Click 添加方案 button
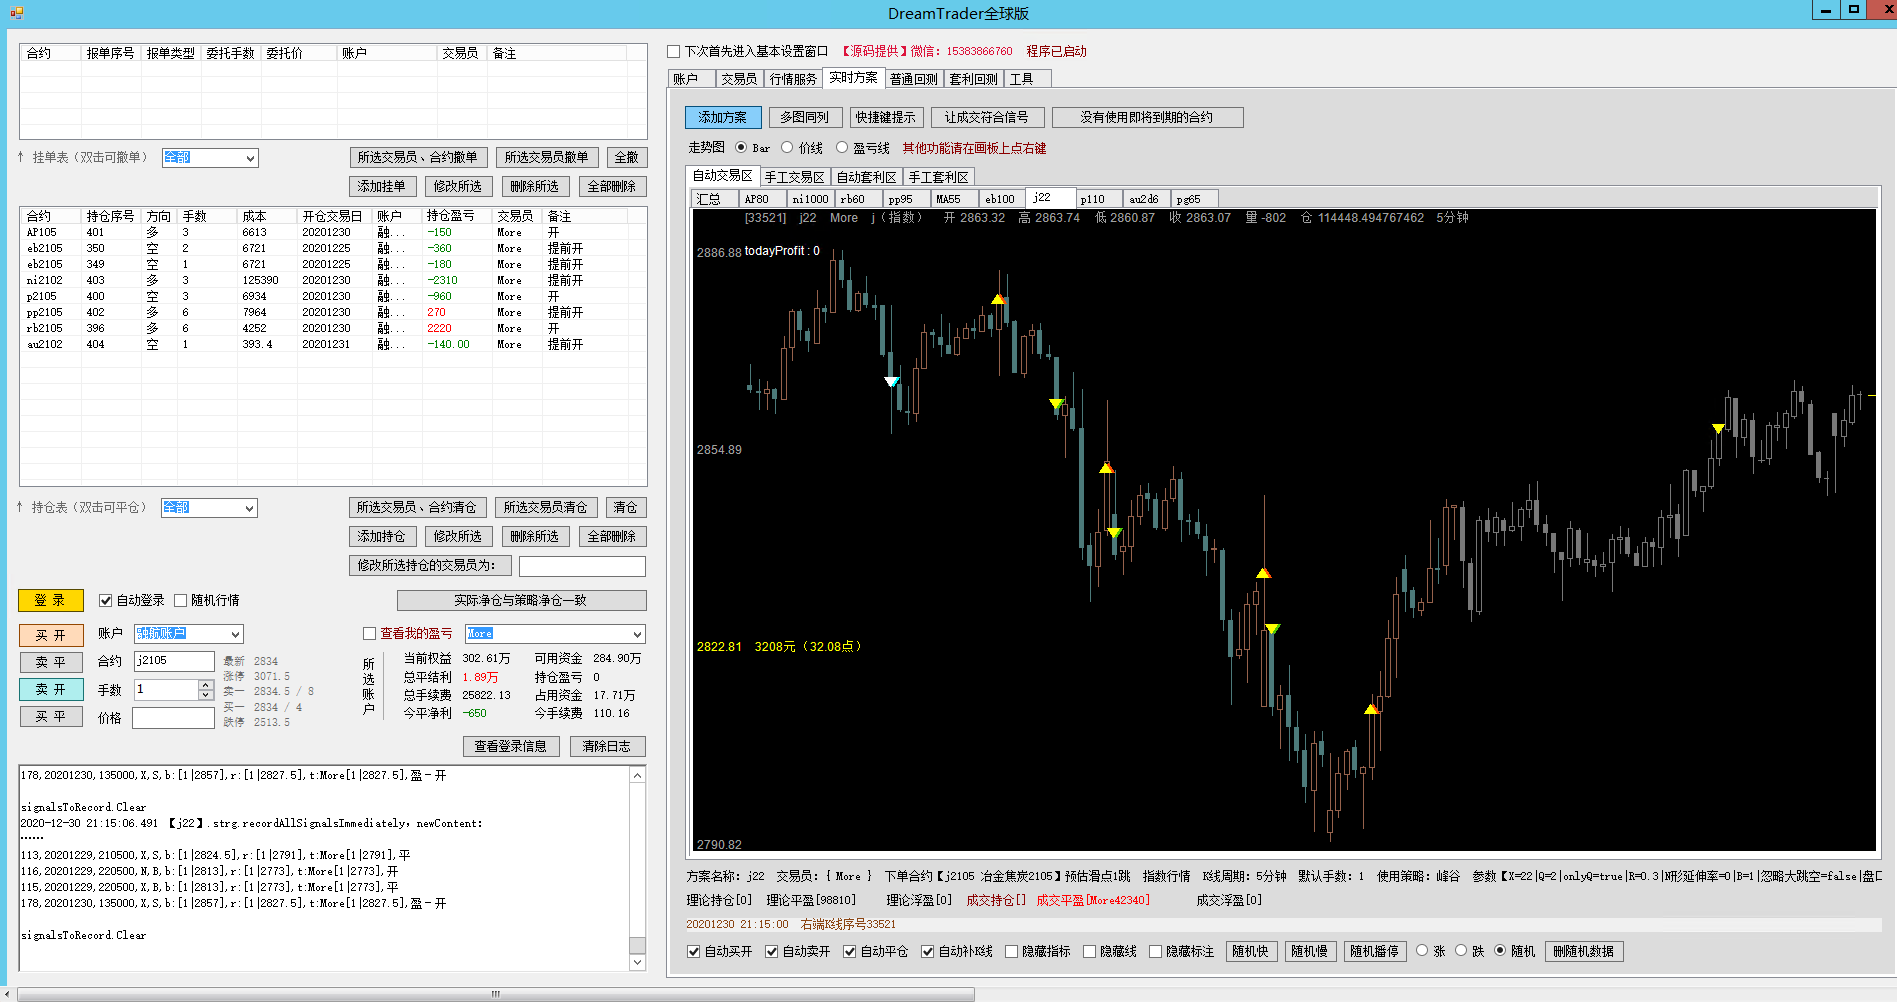 [x=723, y=117]
